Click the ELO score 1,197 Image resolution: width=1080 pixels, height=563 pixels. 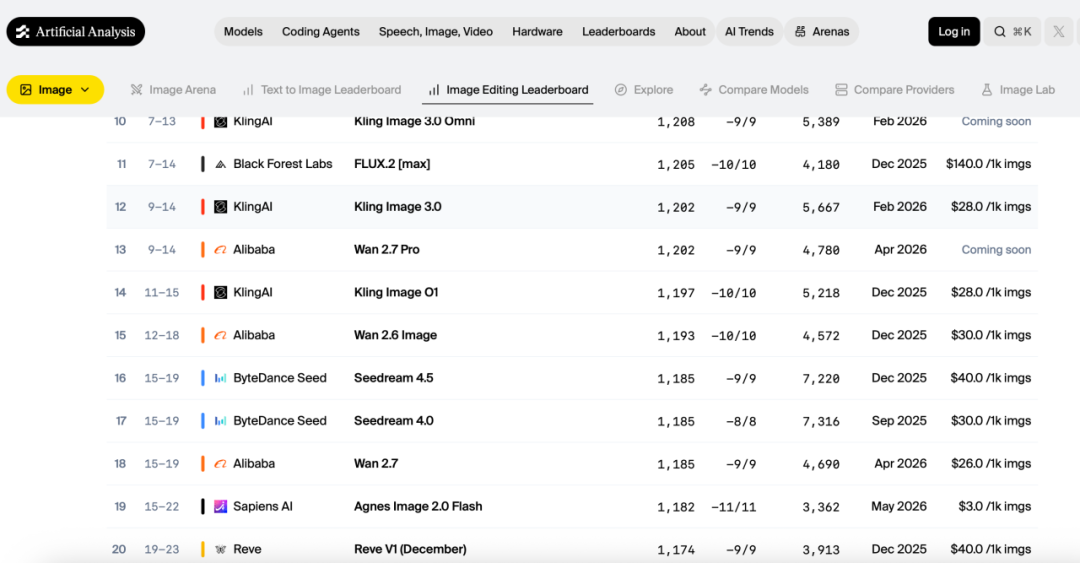676,293
